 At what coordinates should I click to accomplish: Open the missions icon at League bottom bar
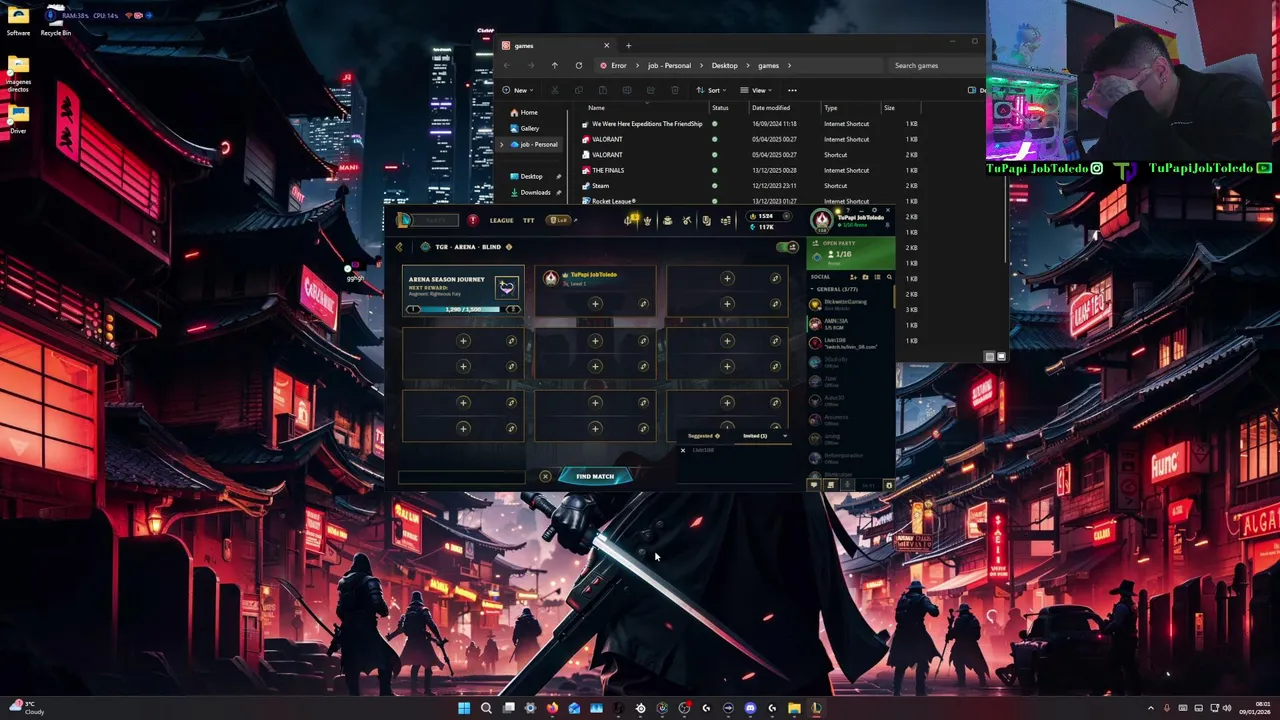(x=831, y=485)
